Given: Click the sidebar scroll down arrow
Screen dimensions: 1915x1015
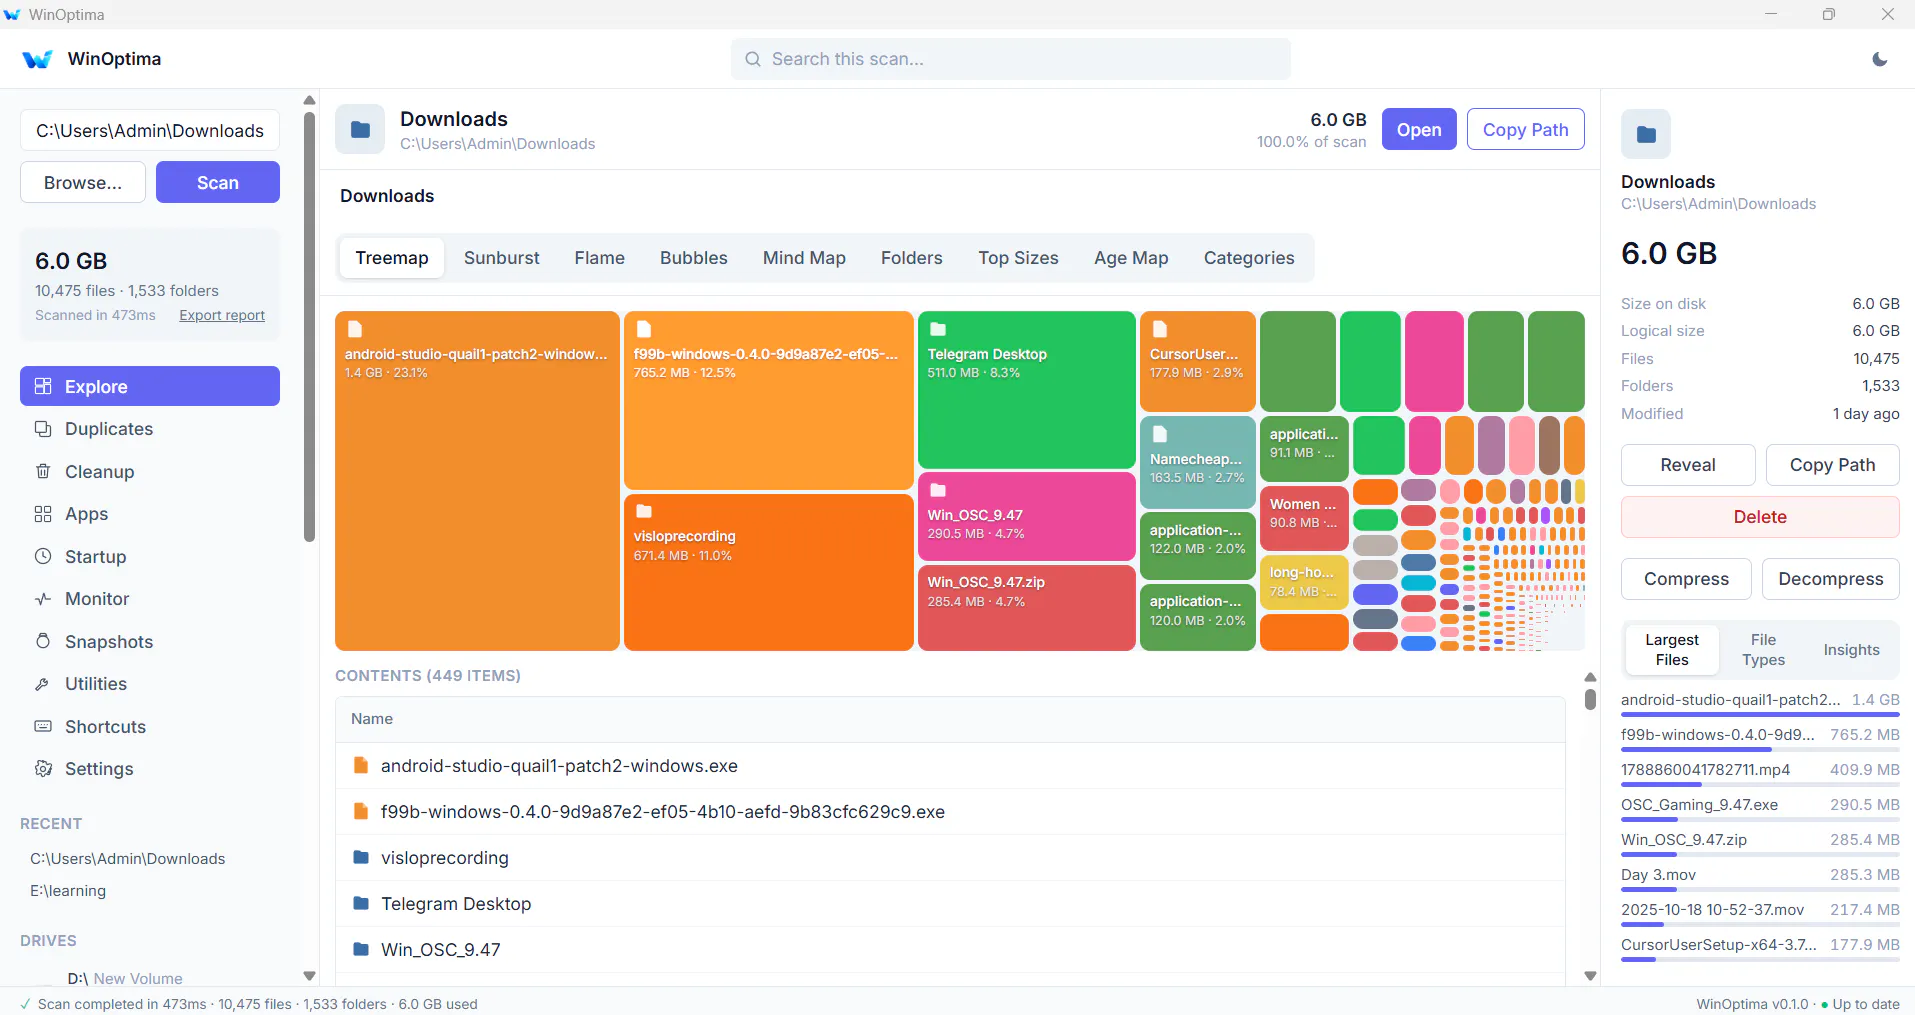Looking at the screenshot, I should point(309,976).
